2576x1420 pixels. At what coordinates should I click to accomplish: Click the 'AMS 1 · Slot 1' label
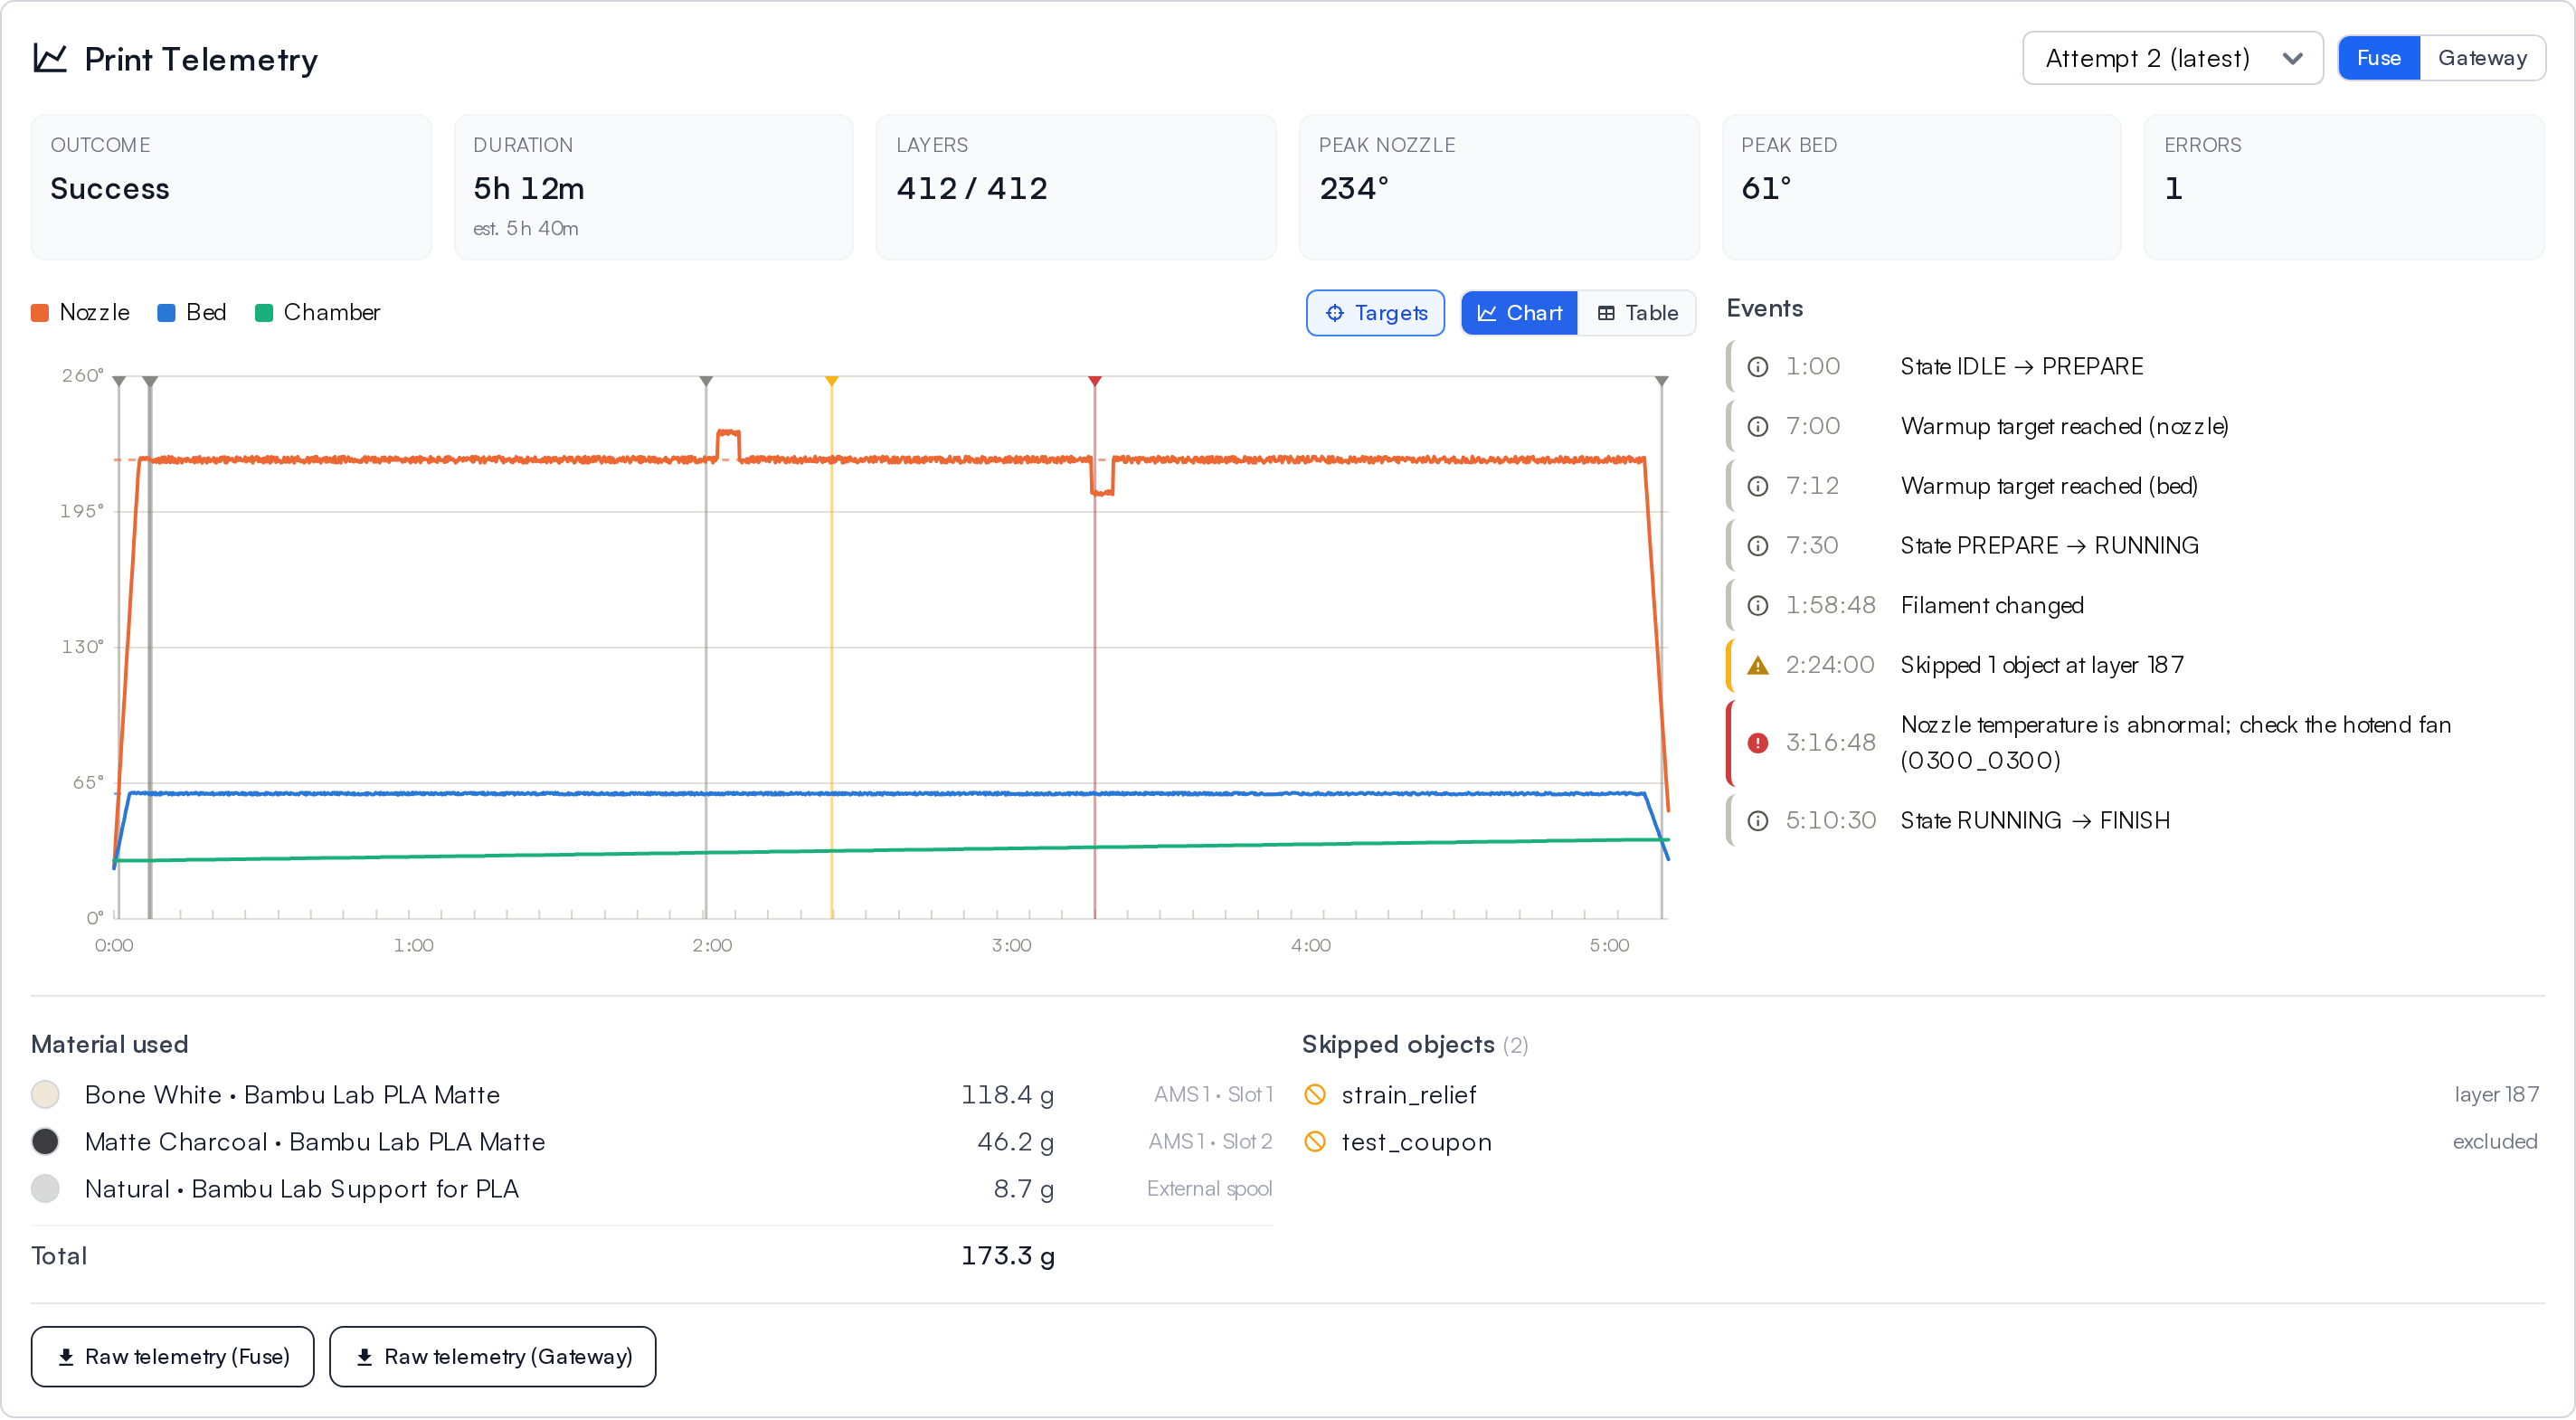tap(1213, 1095)
